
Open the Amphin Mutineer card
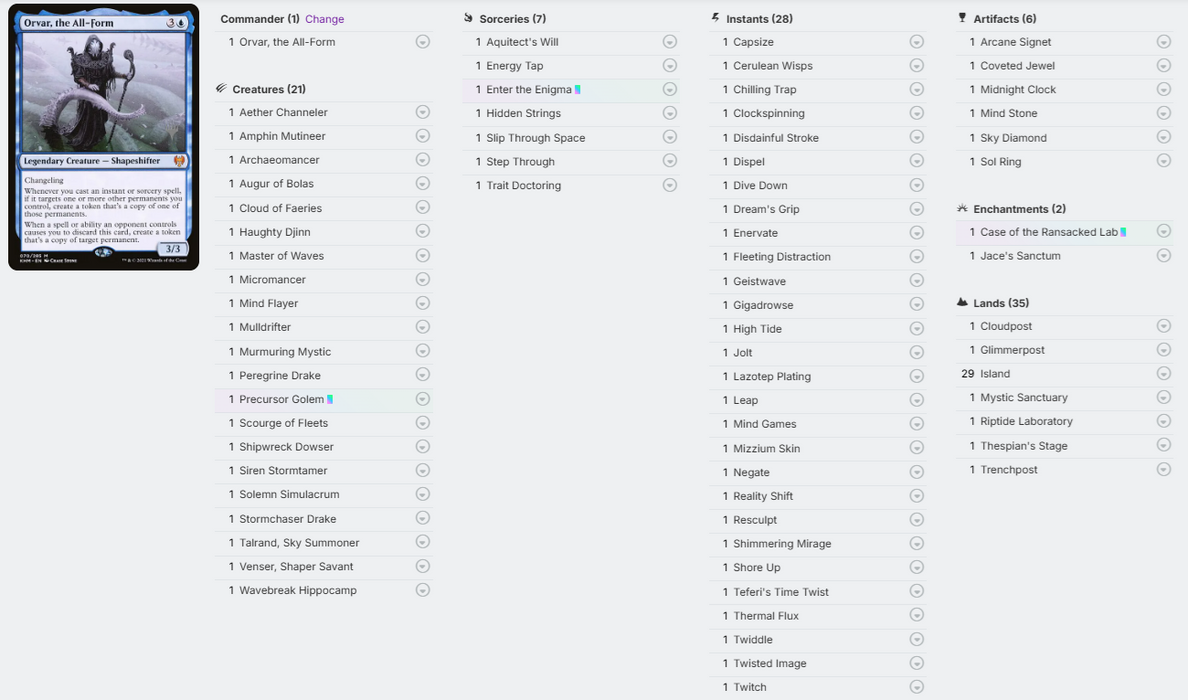point(282,136)
